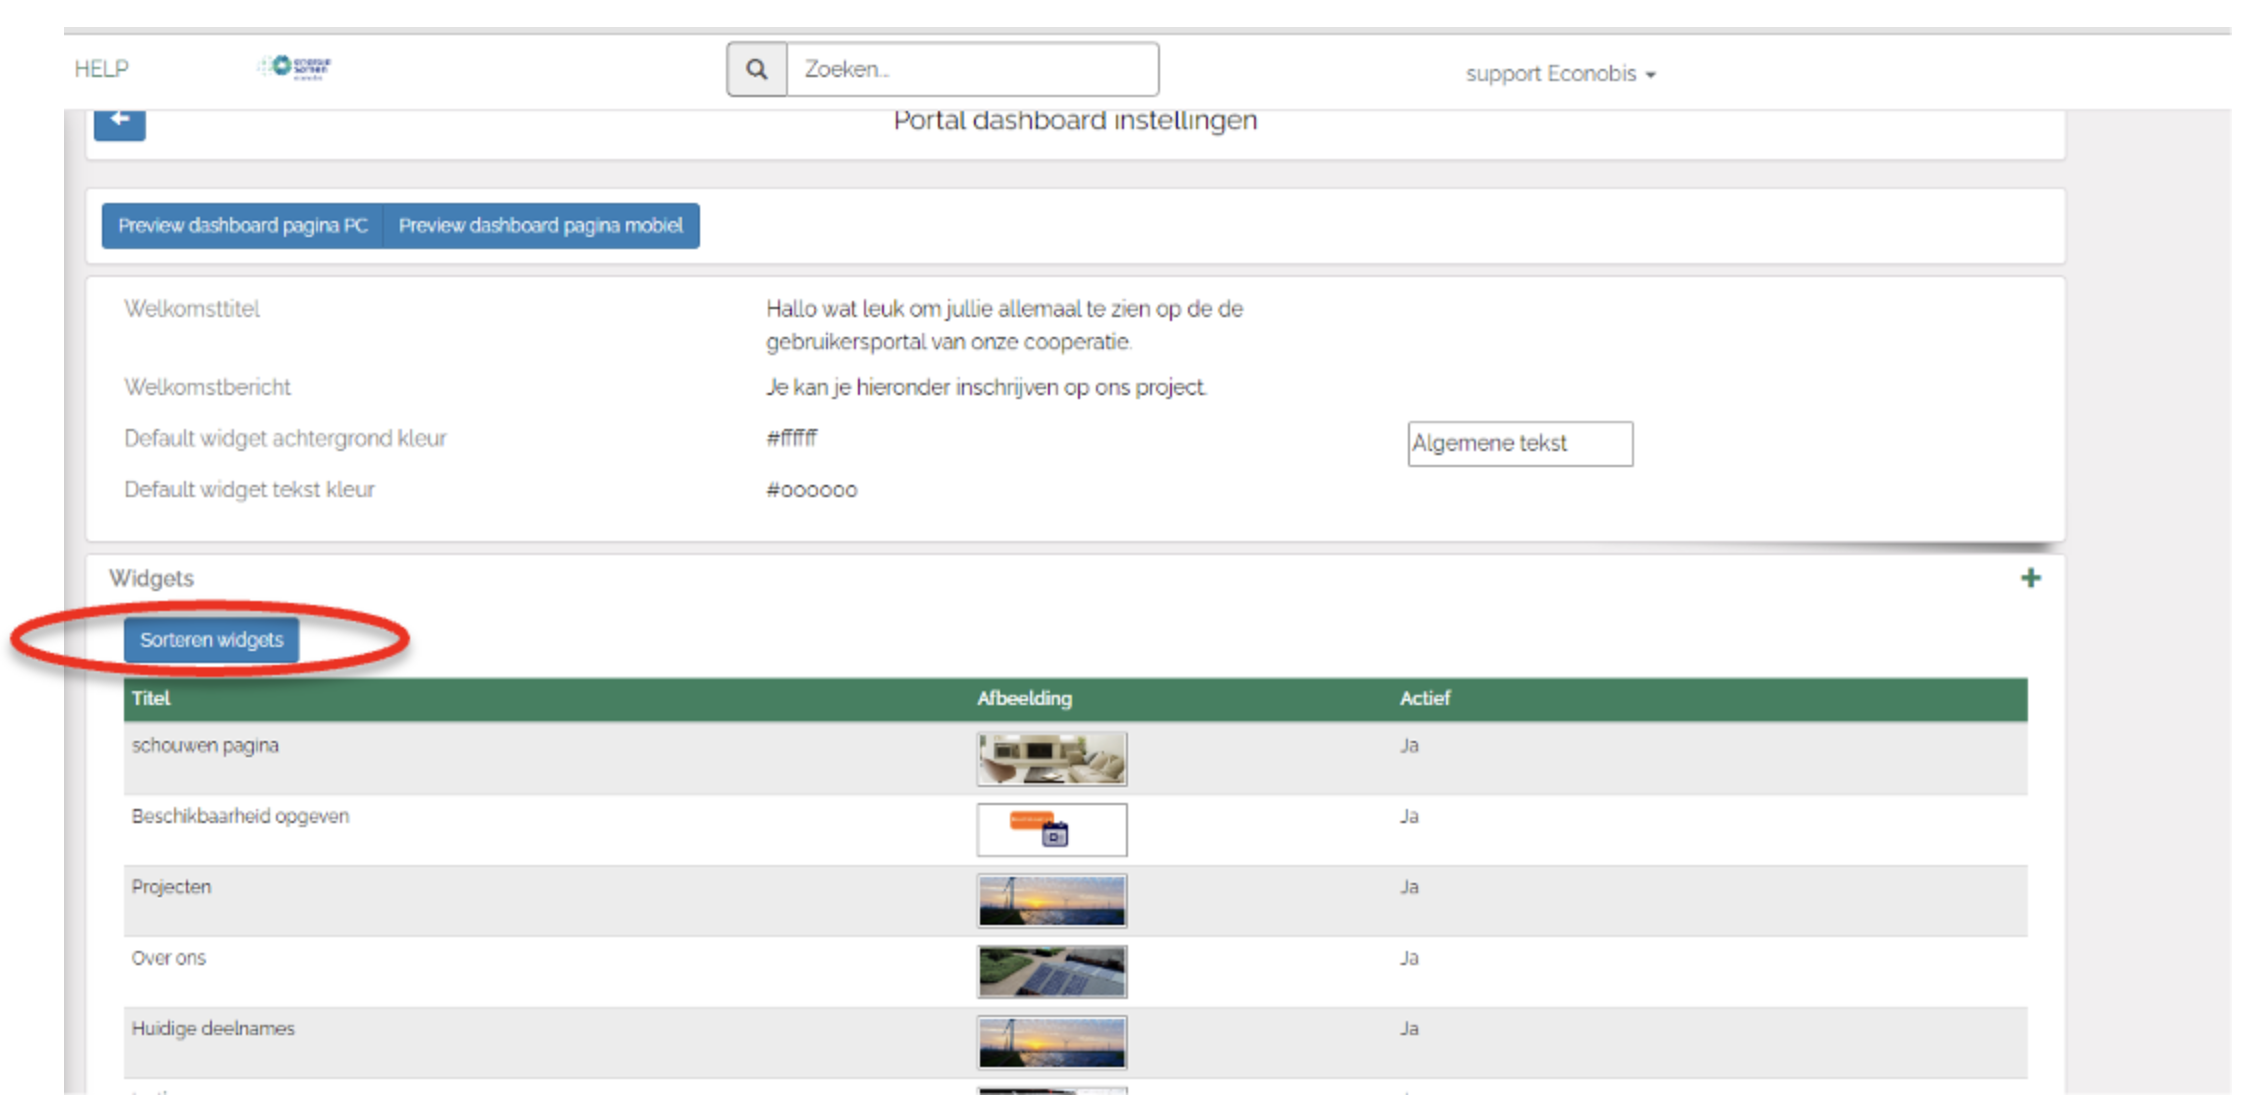Open the Beschikbaarheid opgeven row title

[240, 817]
